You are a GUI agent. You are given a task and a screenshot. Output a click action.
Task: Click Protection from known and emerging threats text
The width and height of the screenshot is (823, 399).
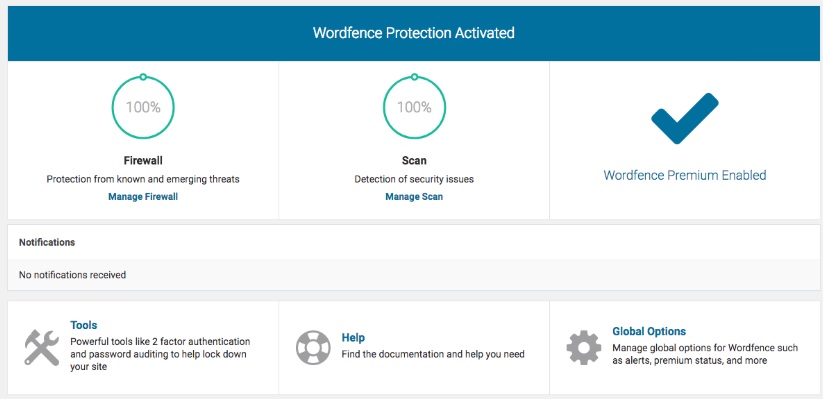143,179
